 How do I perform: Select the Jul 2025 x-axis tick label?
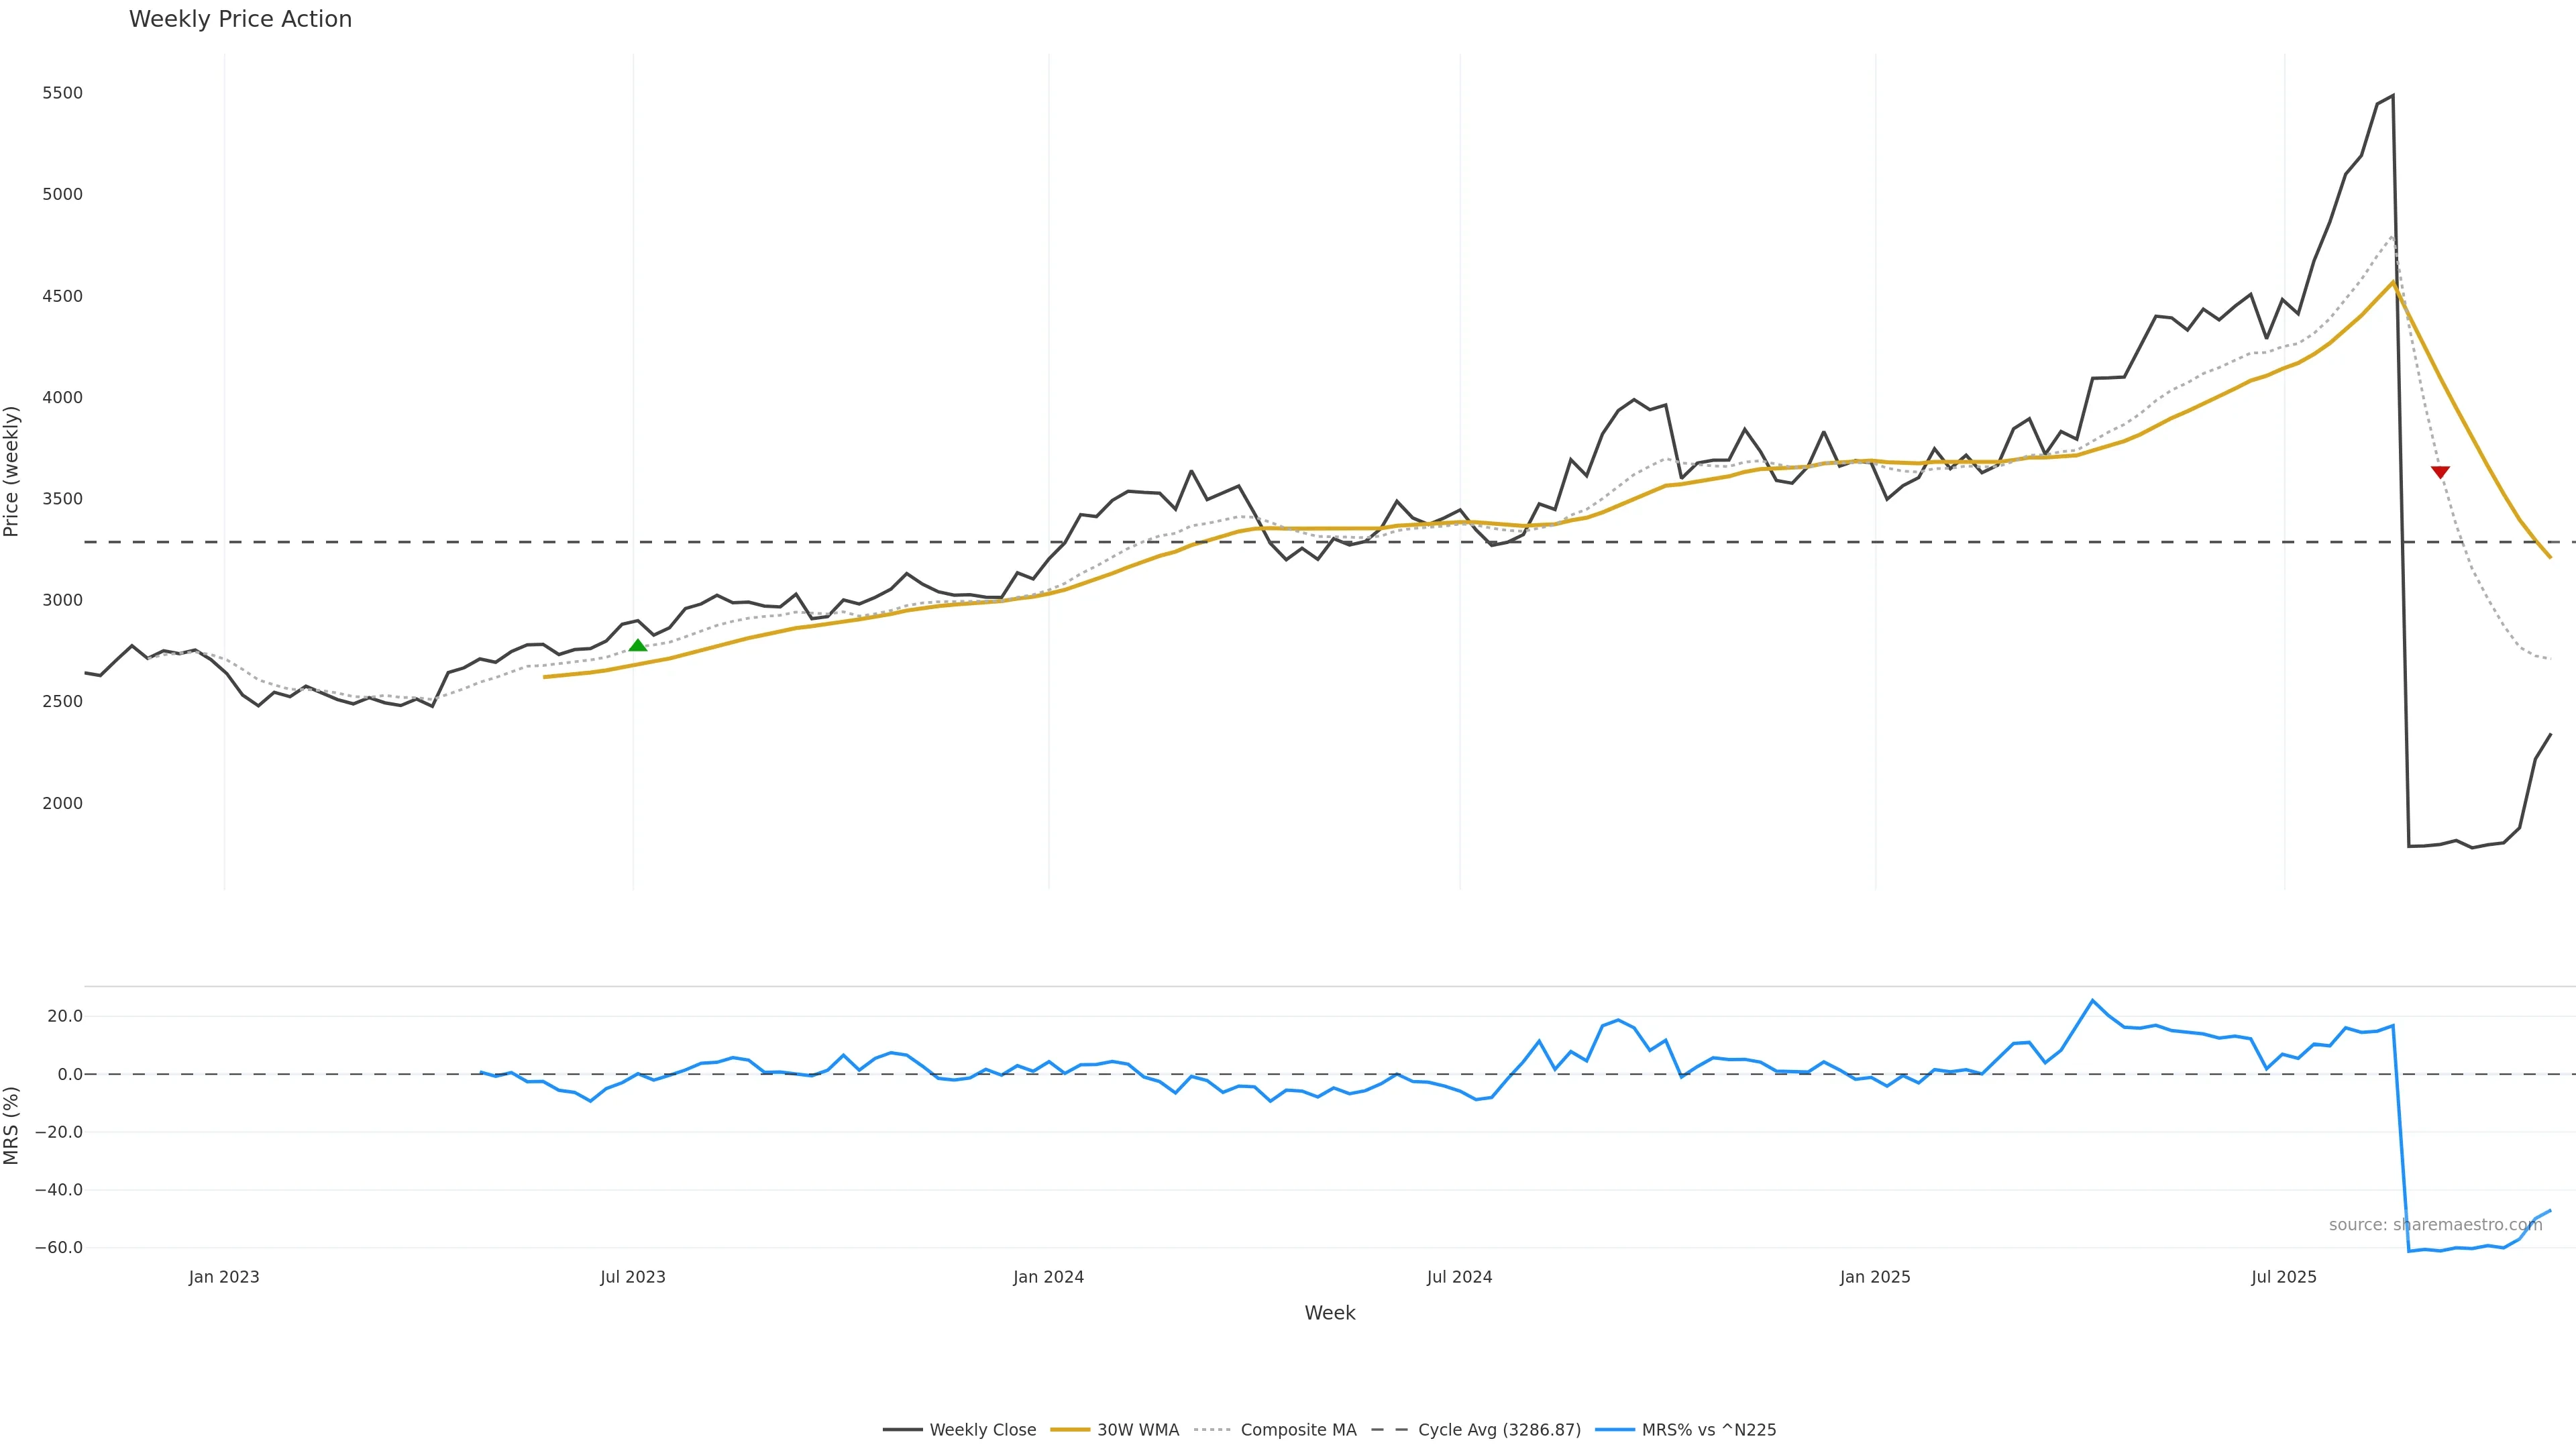pos(2284,1277)
